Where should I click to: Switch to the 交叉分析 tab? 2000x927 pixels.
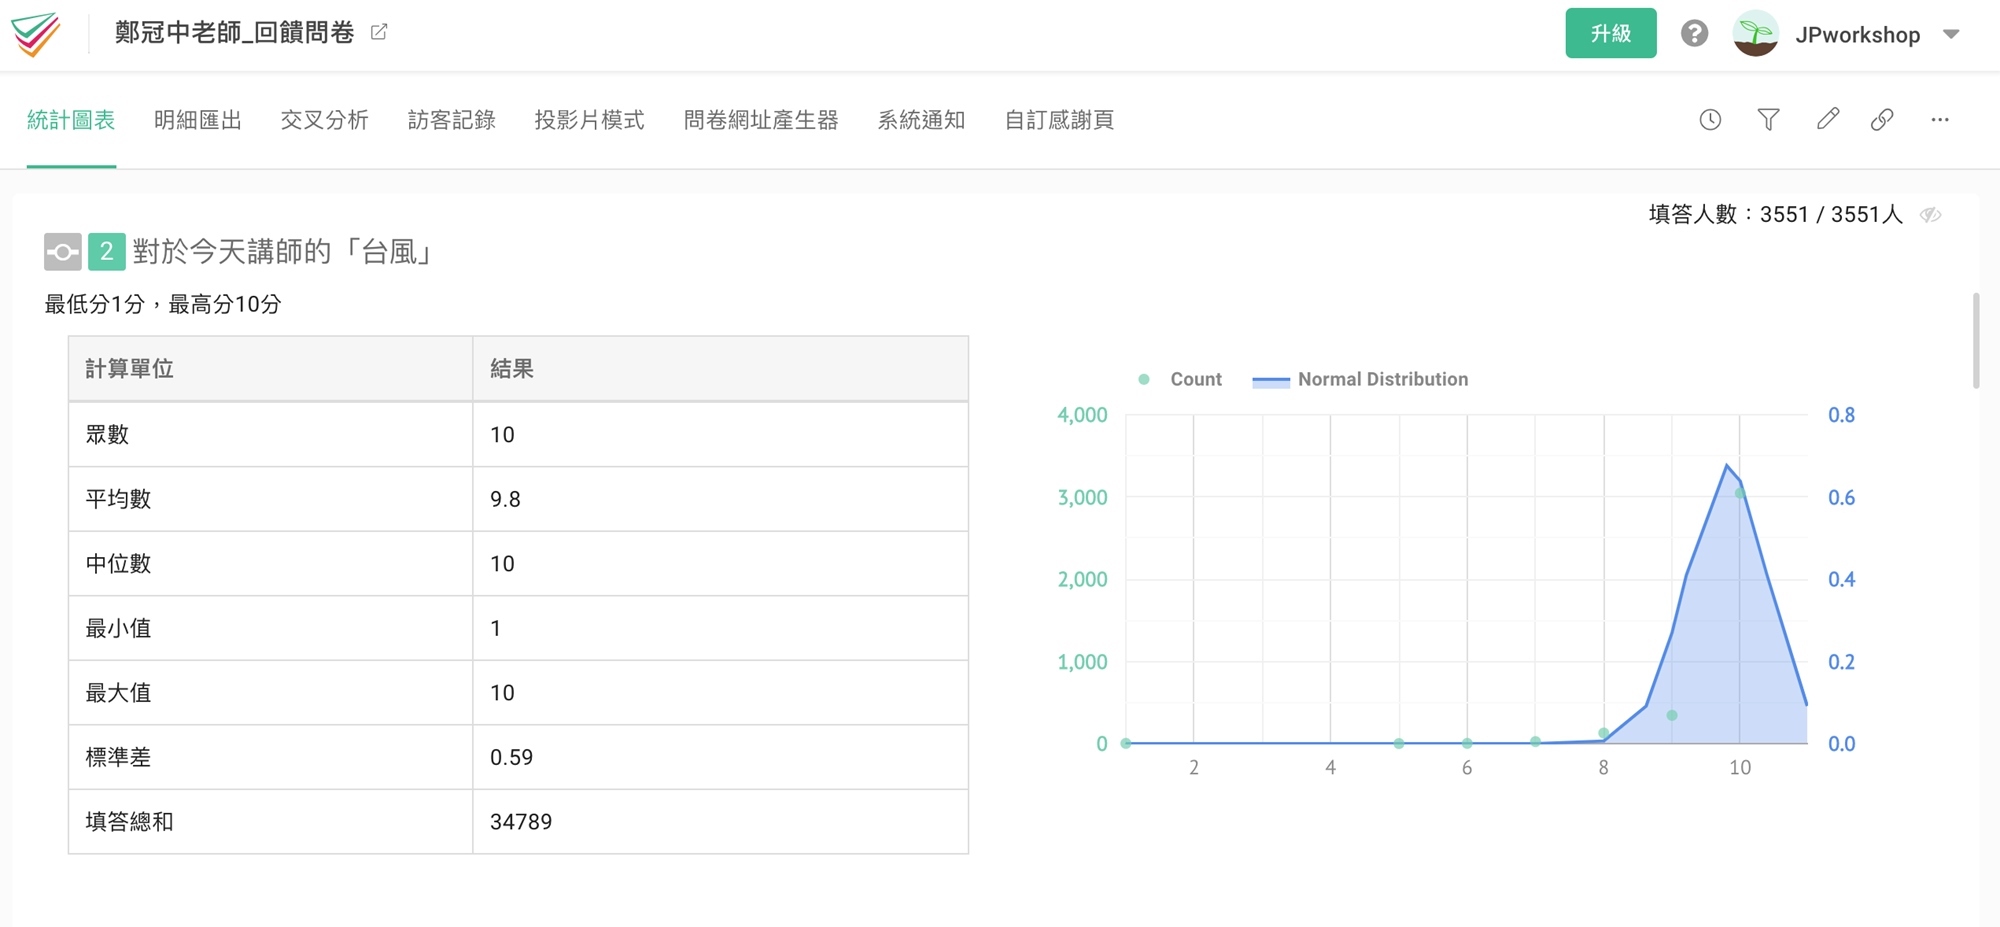[x=324, y=120]
